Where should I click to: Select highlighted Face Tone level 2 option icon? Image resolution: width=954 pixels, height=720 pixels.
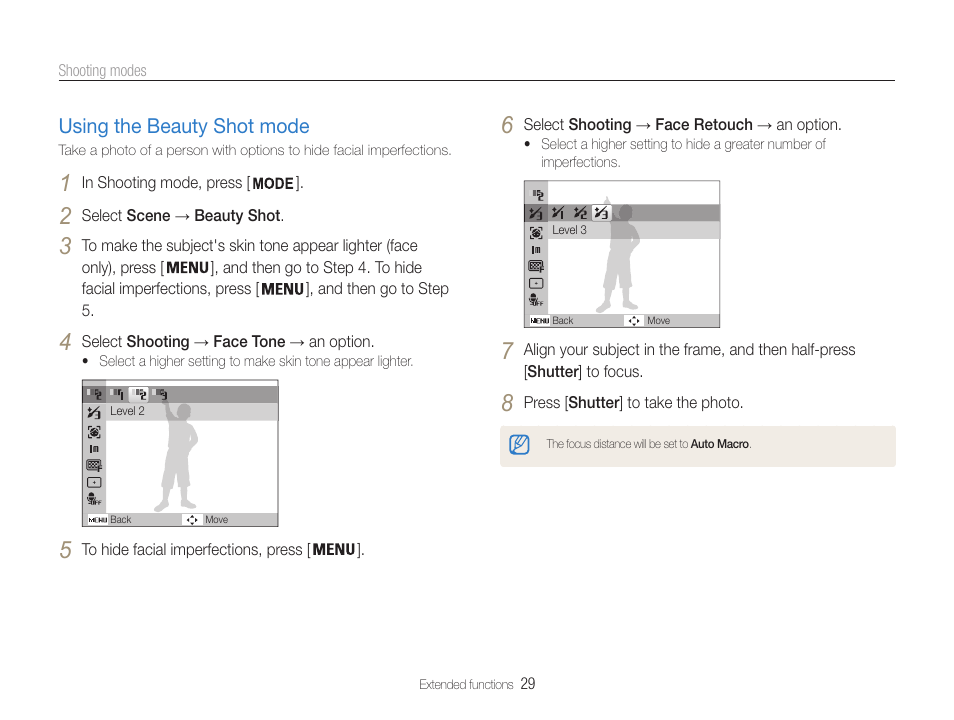click(139, 394)
